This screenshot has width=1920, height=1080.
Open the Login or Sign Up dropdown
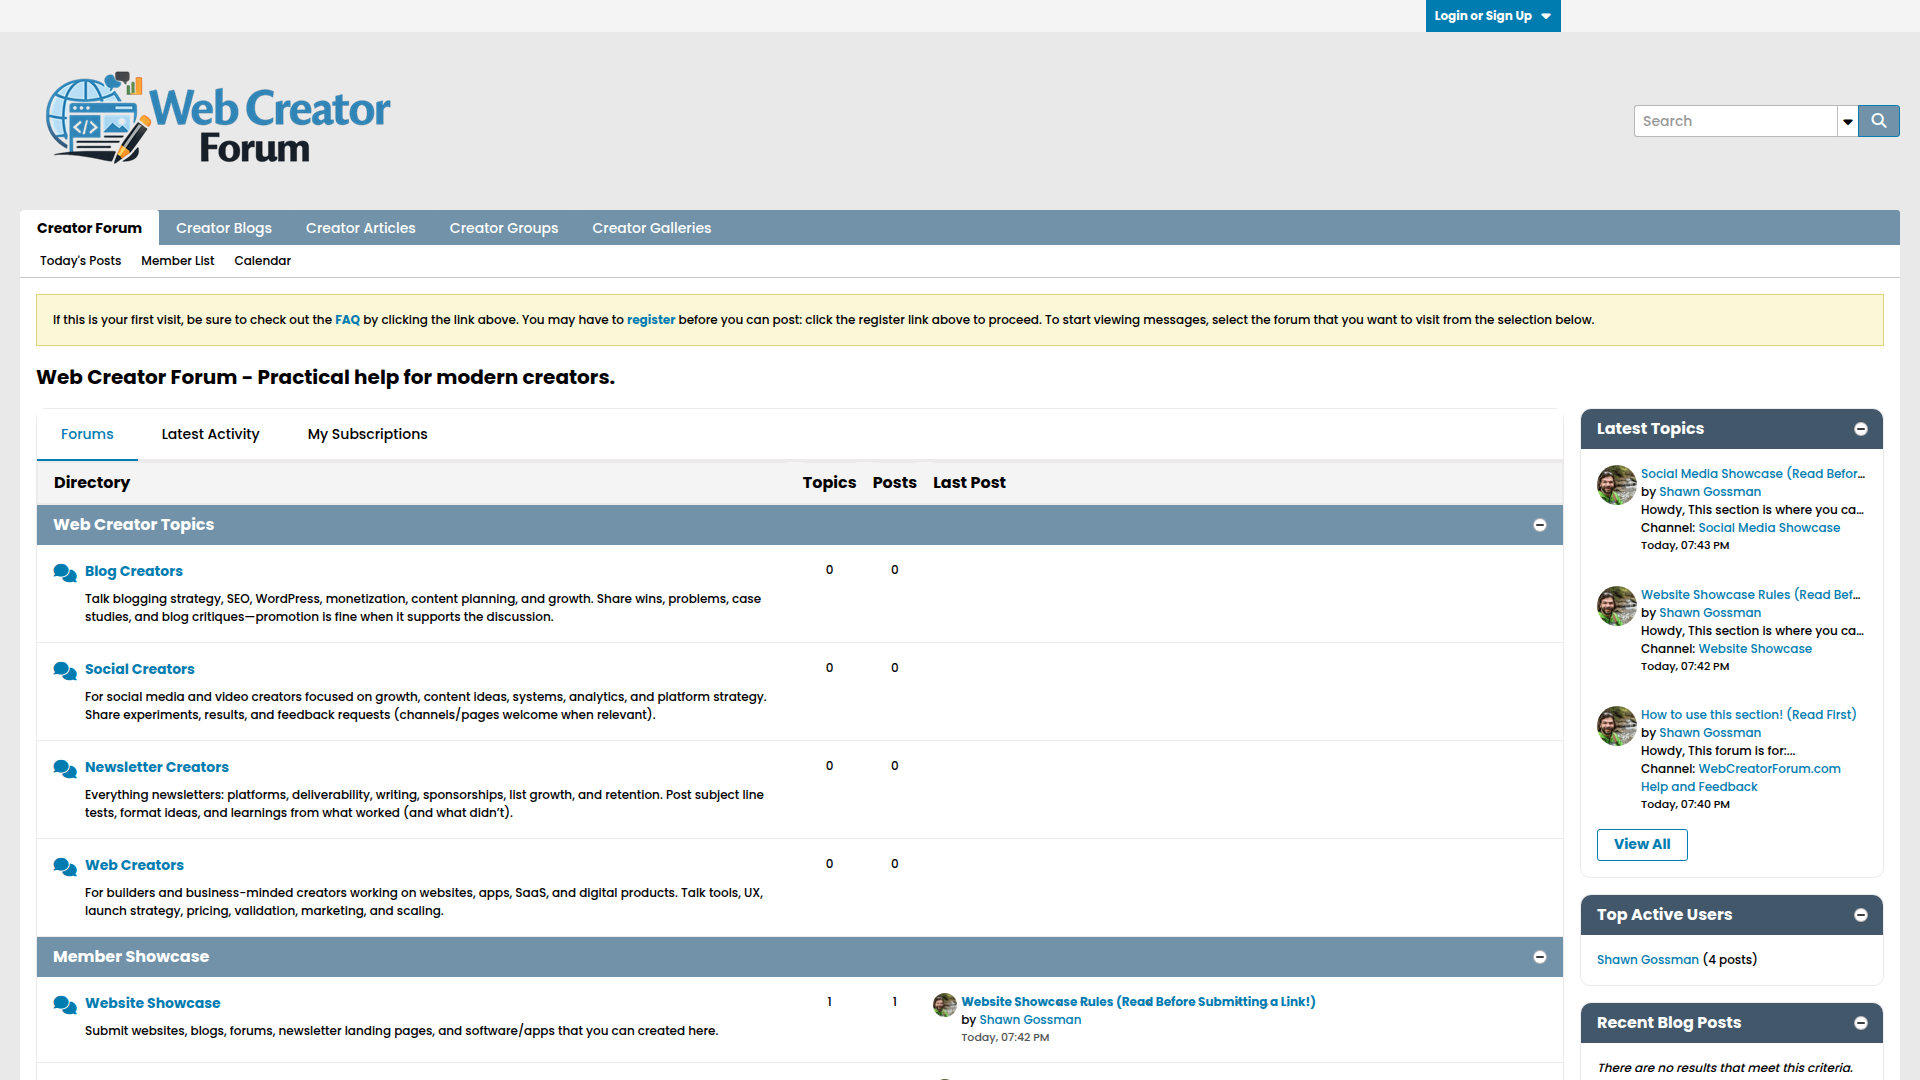click(x=1492, y=15)
